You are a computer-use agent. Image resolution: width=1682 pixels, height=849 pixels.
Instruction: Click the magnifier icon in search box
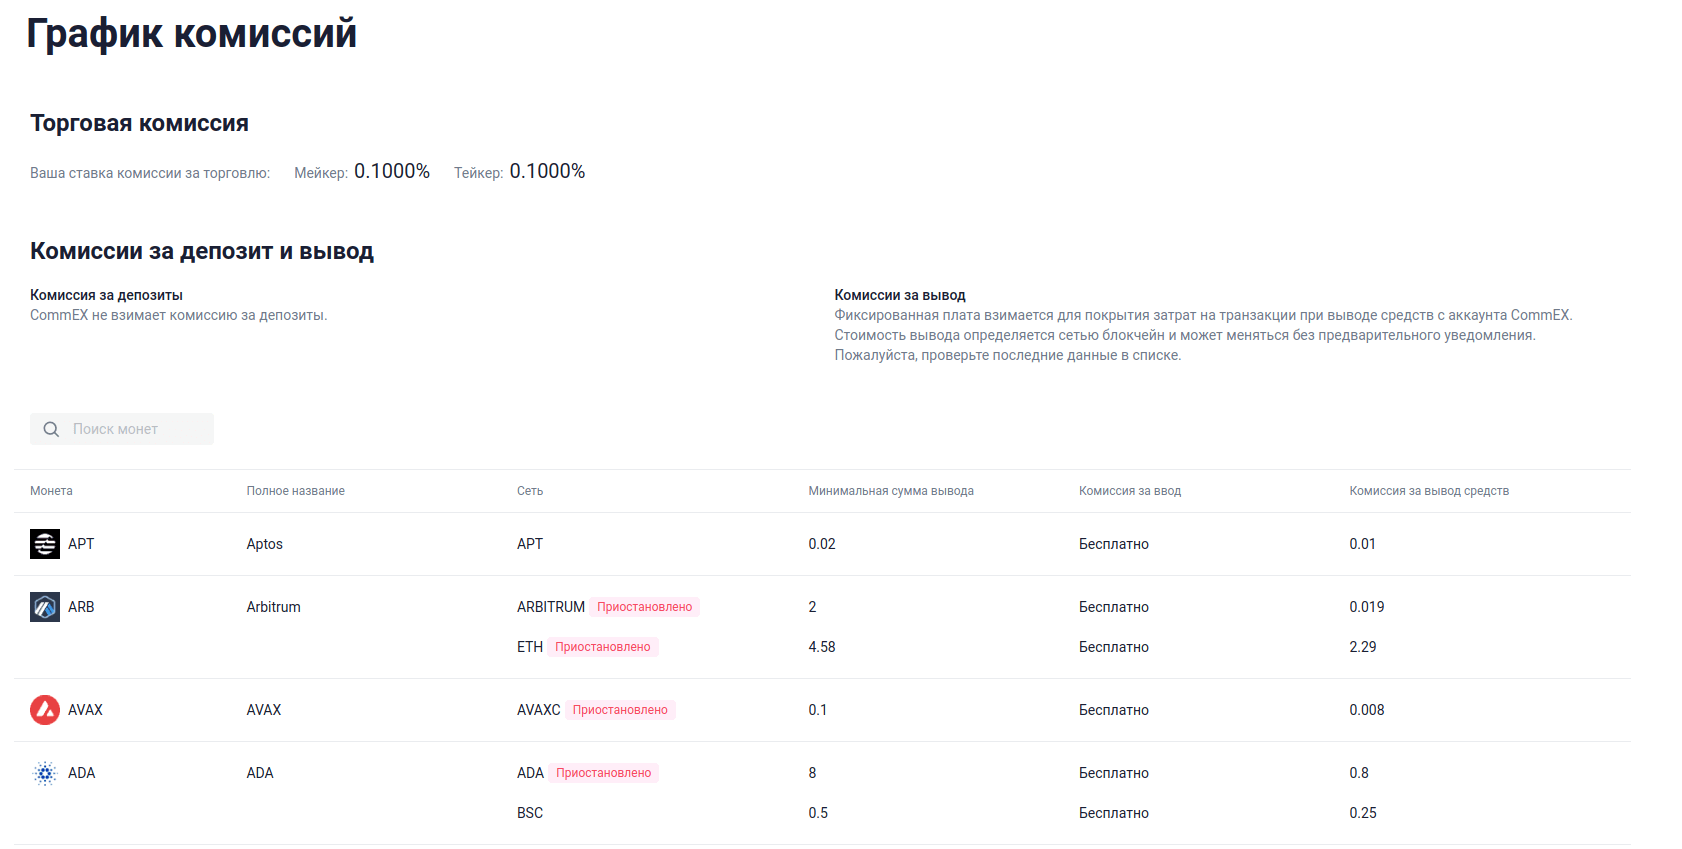pos(51,429)
